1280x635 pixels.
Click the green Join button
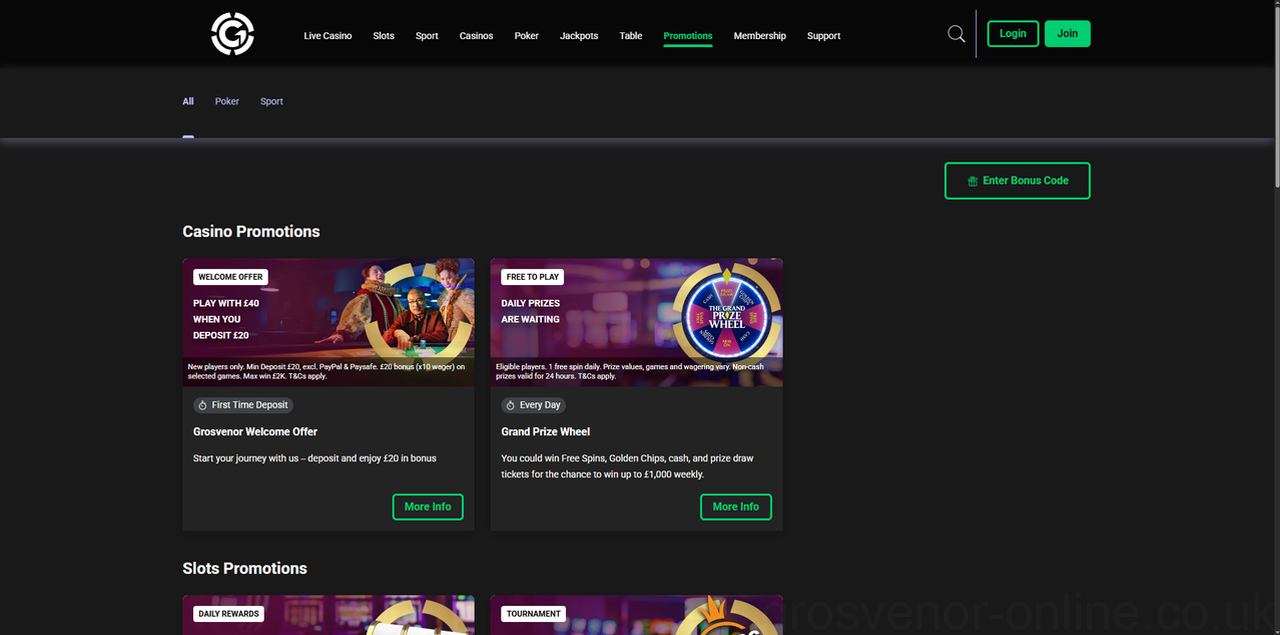click(x=1068, y=34)
